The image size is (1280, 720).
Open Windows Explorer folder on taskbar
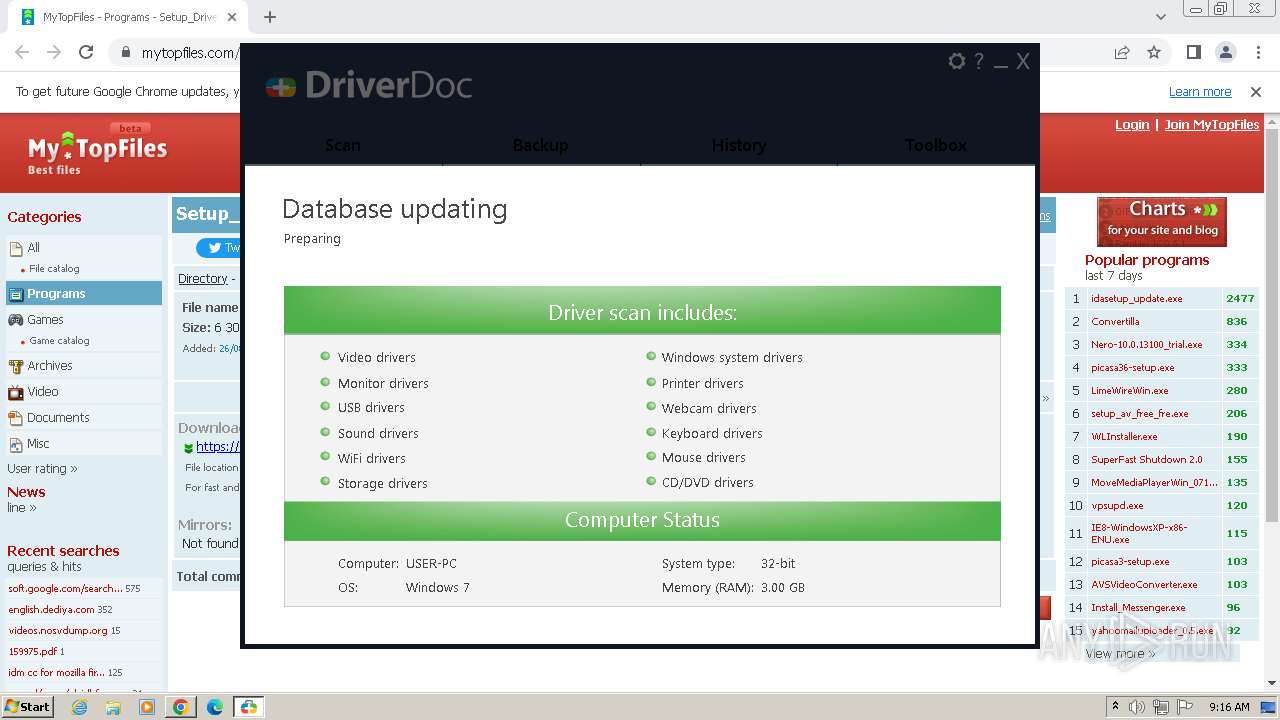(113, 707)
